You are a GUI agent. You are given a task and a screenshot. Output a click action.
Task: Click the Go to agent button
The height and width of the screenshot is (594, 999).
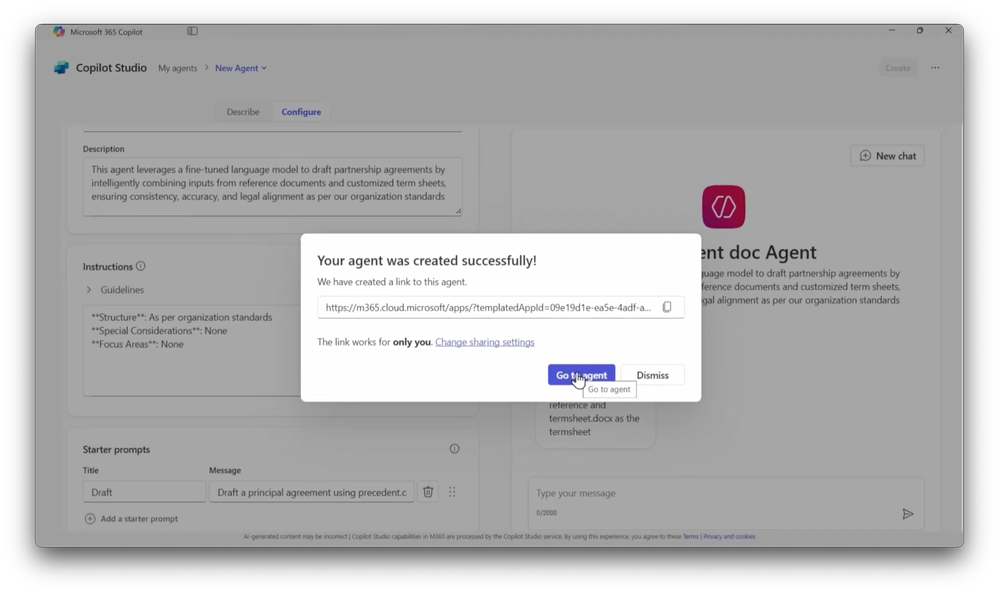point(581,375)
